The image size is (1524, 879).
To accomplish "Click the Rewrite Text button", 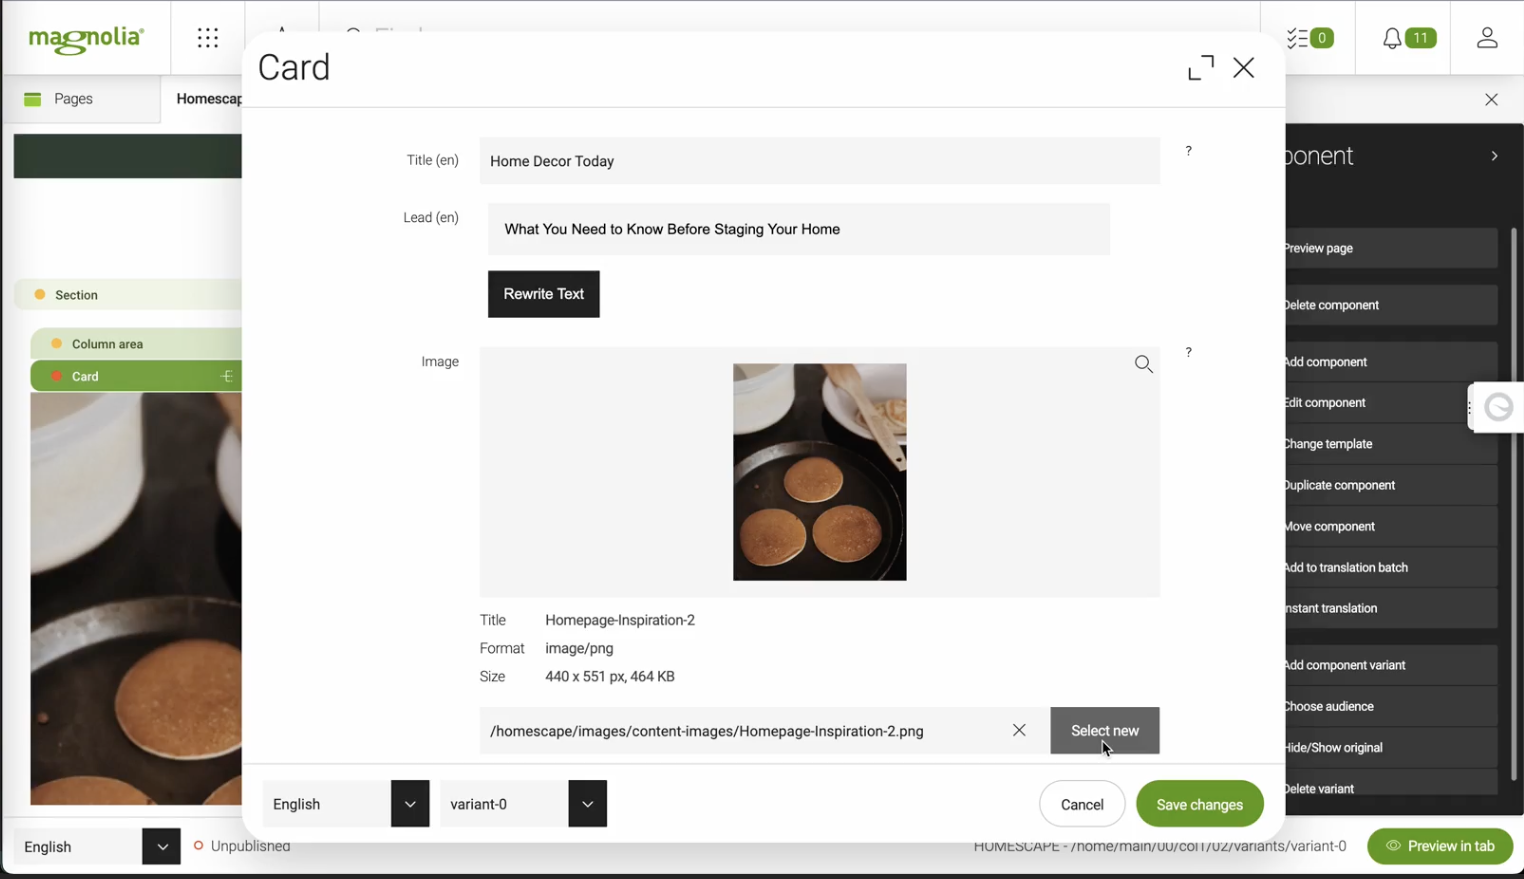I will click(x=543, y=294).
